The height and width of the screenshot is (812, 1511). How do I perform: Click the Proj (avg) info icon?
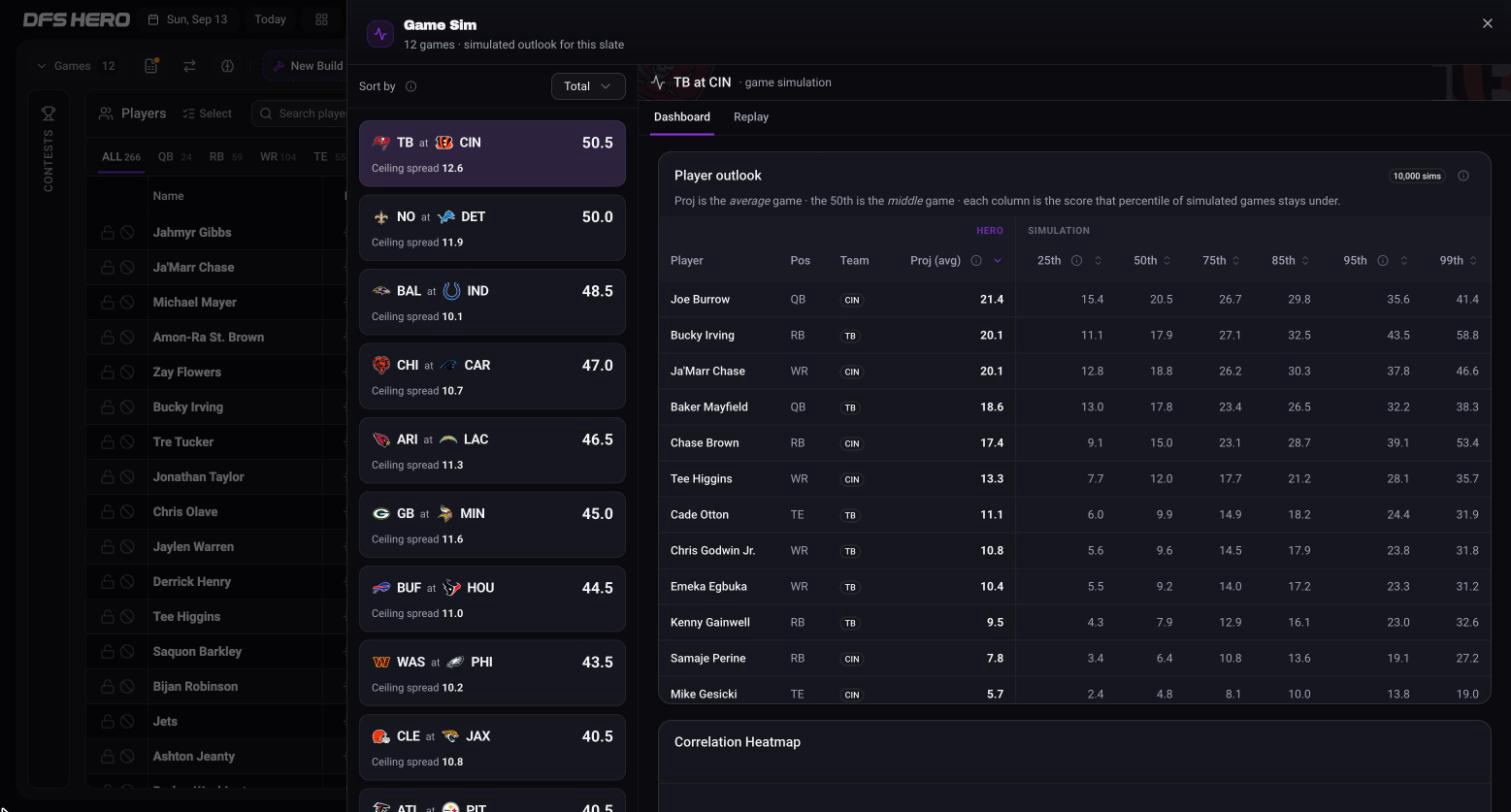pos(976,261)
